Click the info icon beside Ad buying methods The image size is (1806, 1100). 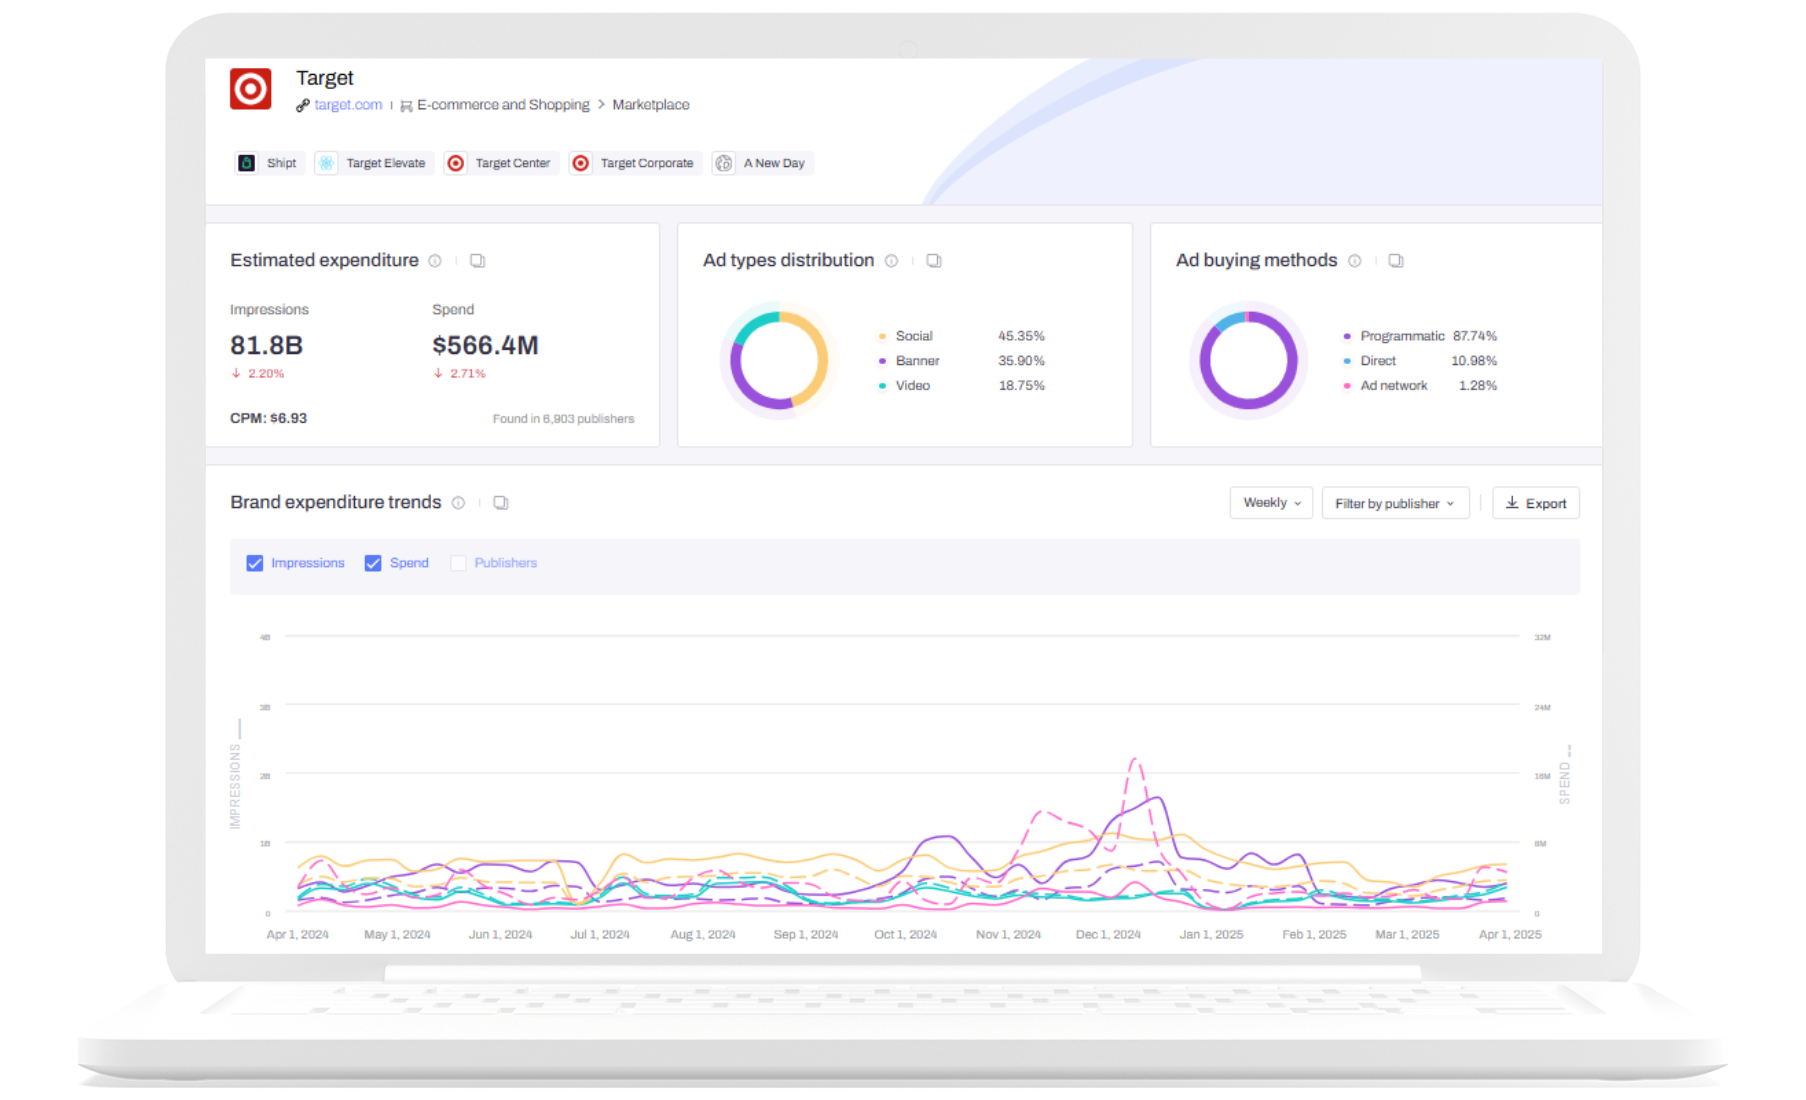coord(1355,260)
